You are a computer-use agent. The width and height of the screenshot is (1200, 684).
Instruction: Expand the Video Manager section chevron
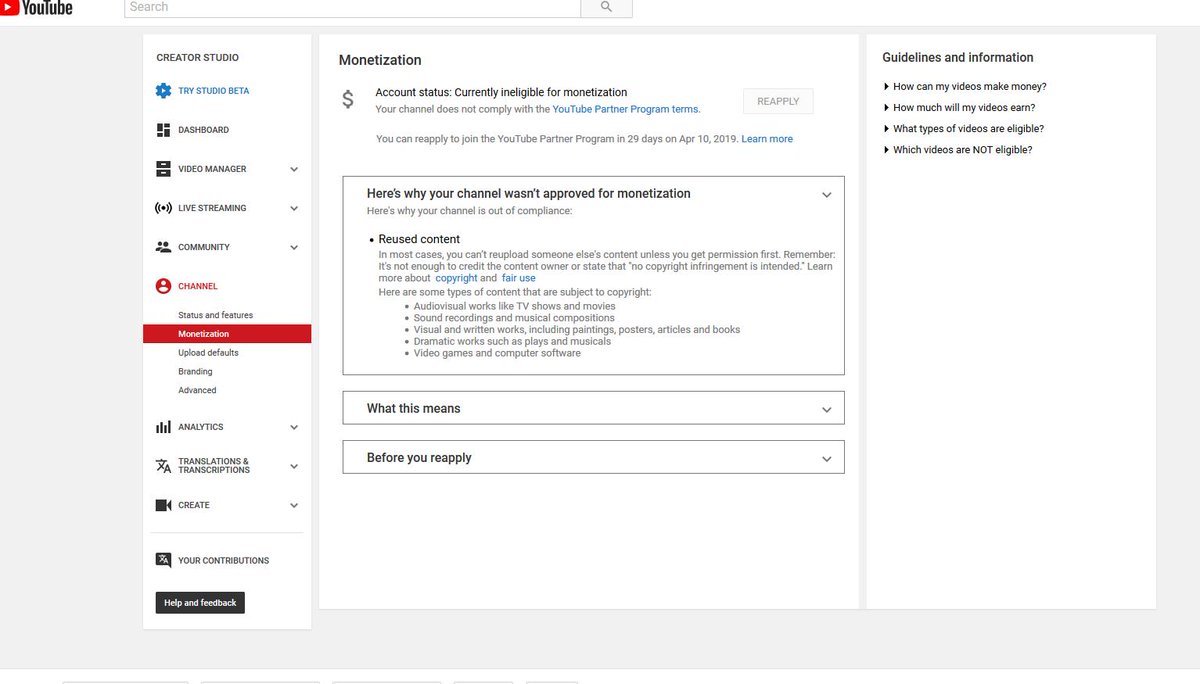click(294, 170)
